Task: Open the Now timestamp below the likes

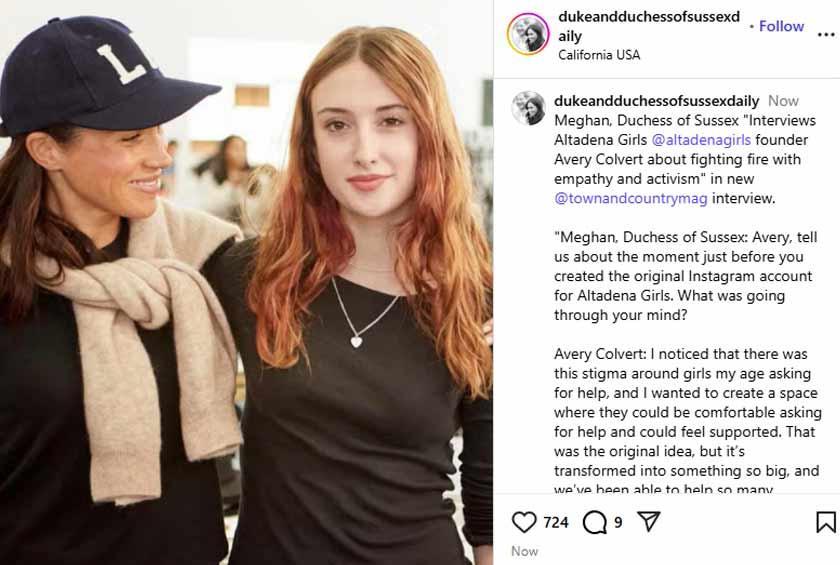Action: 524,551
